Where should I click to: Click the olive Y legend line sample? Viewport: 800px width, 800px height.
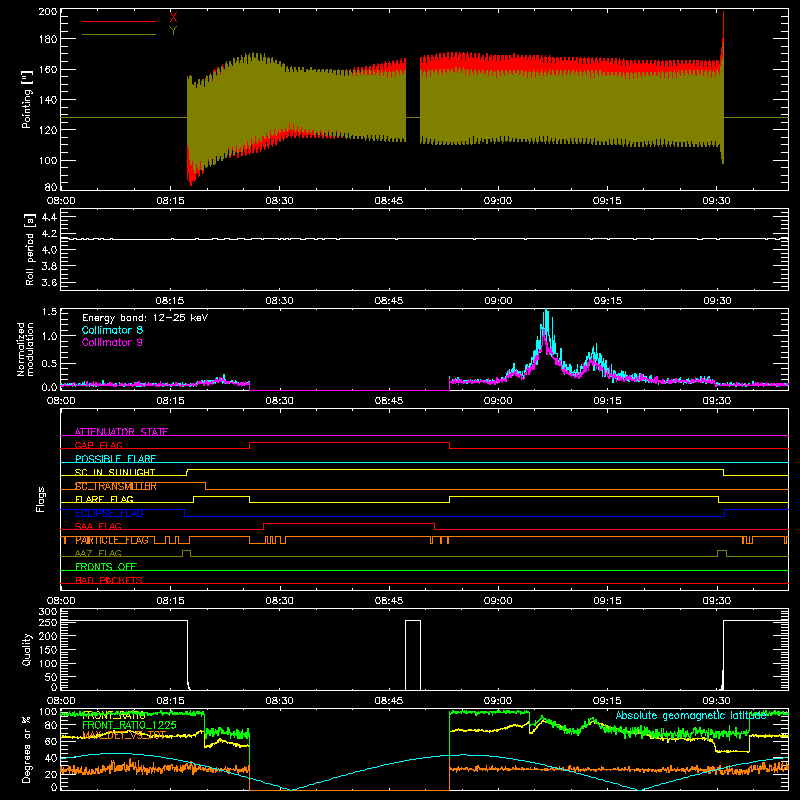click(x=119, y=35)
